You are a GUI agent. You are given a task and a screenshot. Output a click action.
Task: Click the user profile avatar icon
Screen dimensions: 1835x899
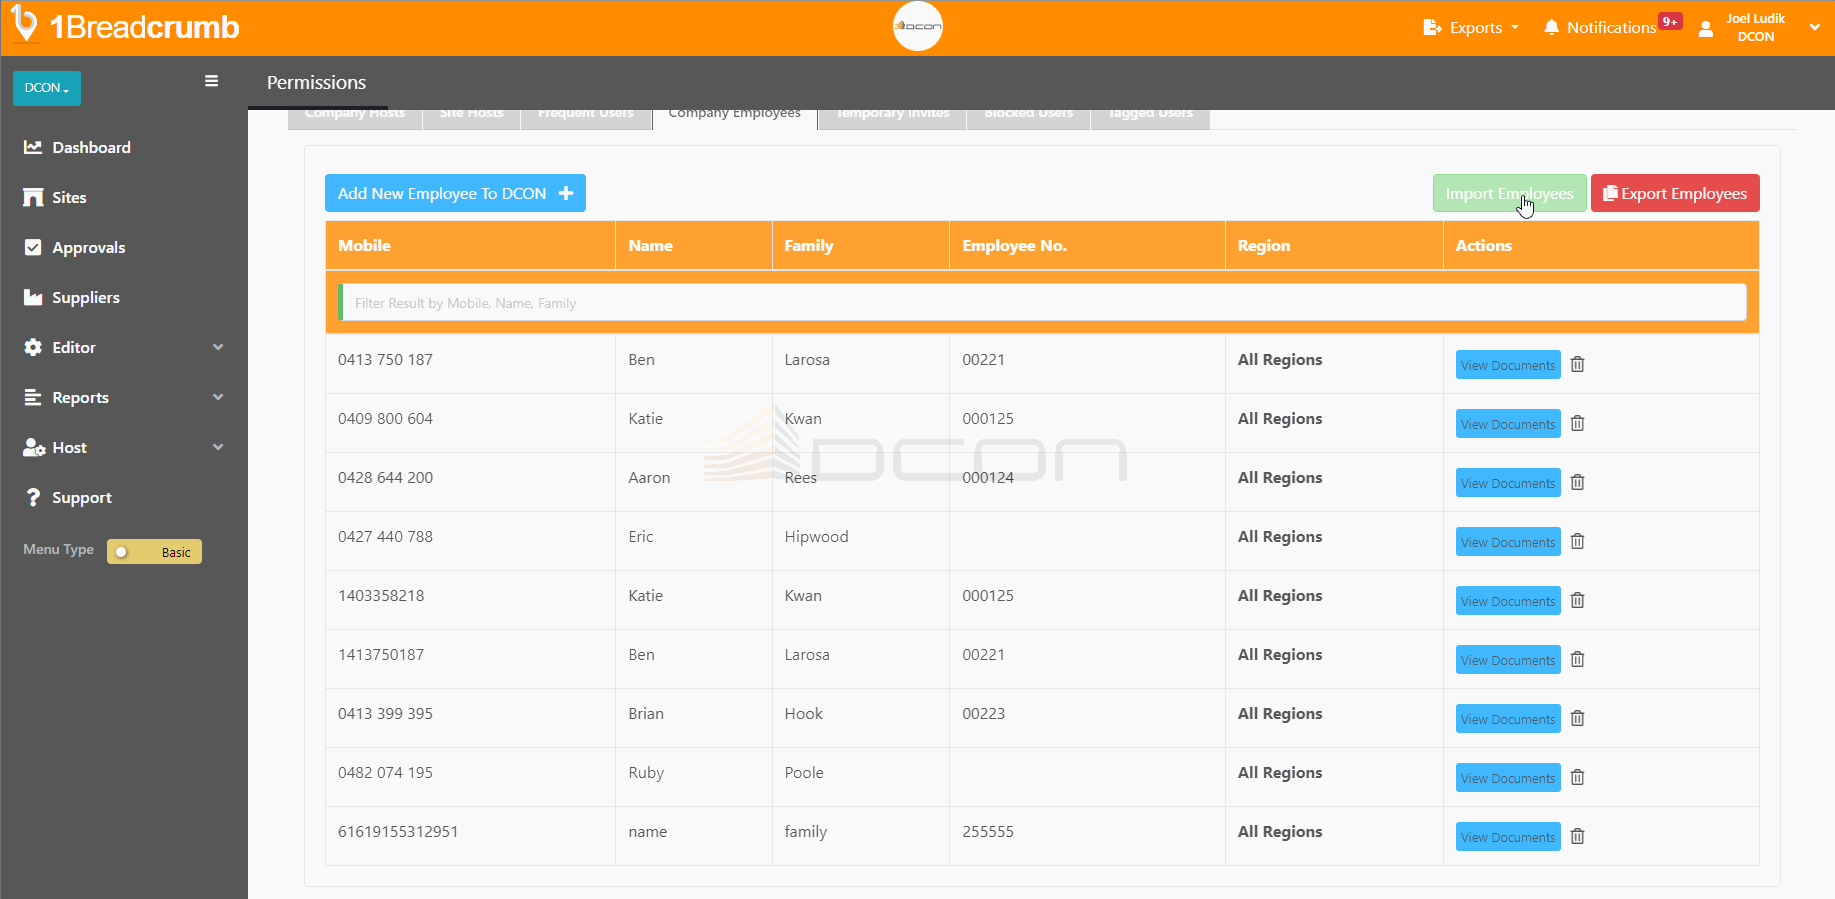coord(1706,29)
